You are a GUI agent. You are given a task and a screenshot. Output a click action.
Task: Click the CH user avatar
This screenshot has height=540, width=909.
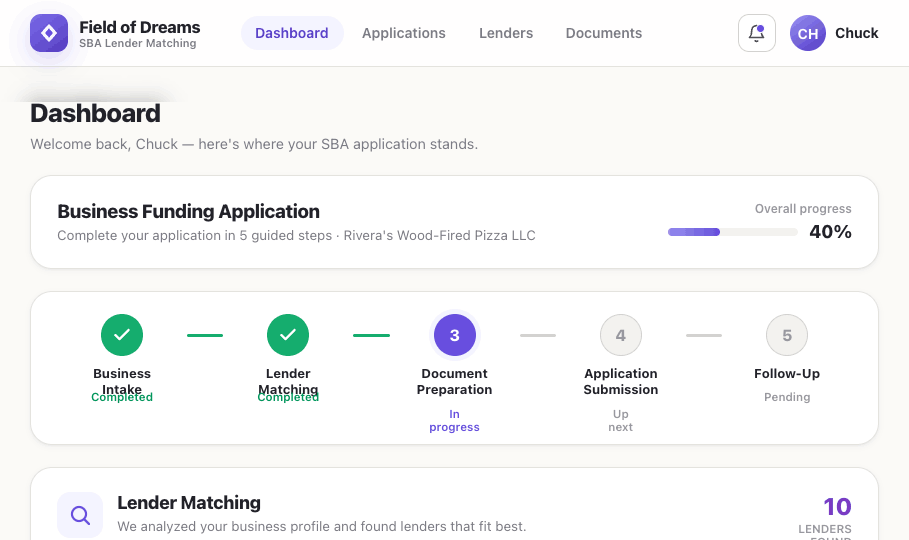(x=808, y=33)
